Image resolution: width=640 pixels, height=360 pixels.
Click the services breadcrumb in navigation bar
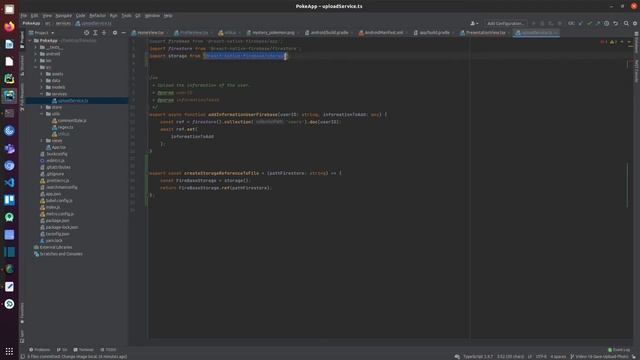63,24
